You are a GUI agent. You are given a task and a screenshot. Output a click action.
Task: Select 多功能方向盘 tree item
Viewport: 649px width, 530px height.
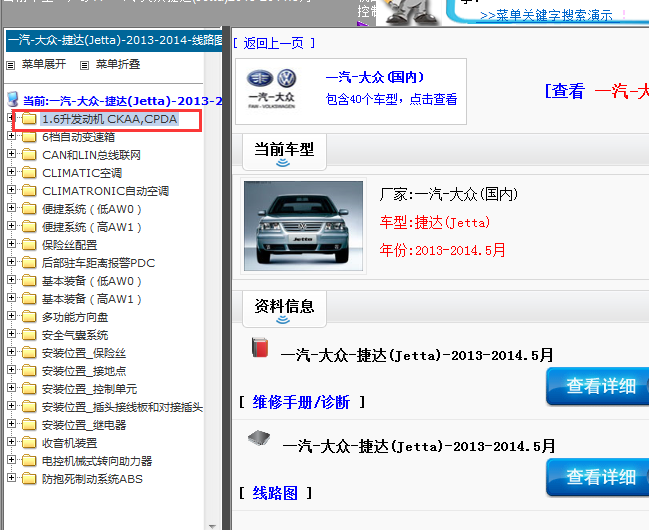click(x=75, y=317)
